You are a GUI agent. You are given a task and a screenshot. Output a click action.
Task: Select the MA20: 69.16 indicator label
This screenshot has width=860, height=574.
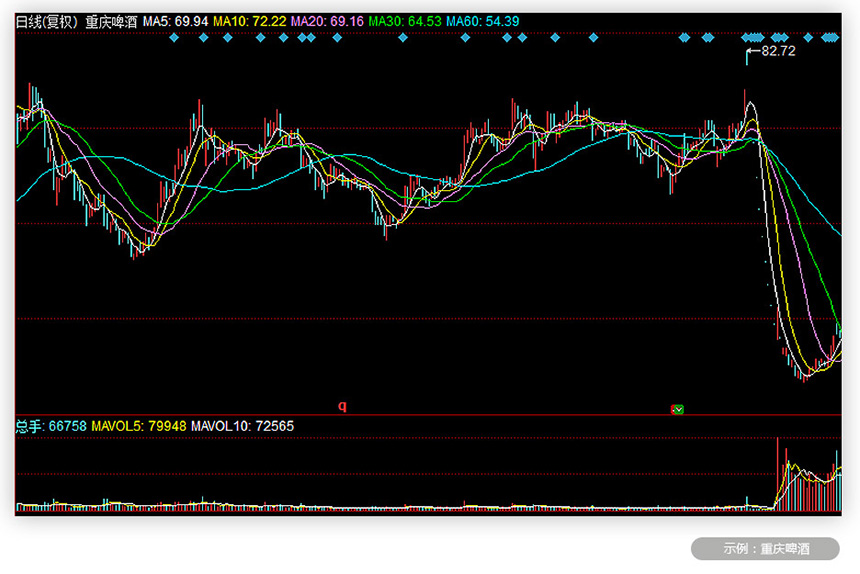point(327,21)
